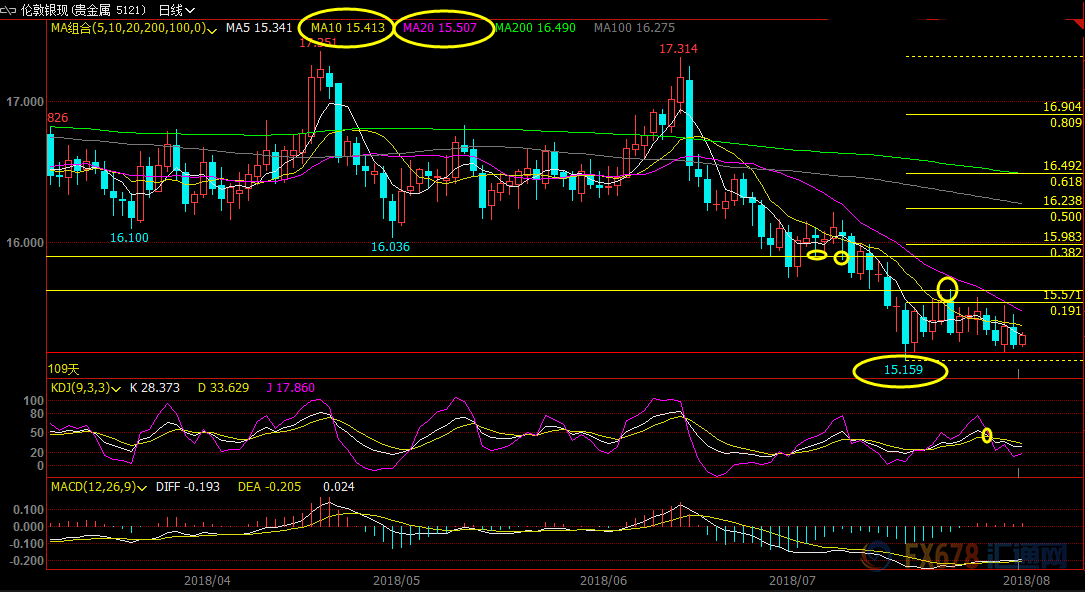
Task: Expand the MACD(12,26,9) indicator dropdown
Action: click(x=142, y=488)
